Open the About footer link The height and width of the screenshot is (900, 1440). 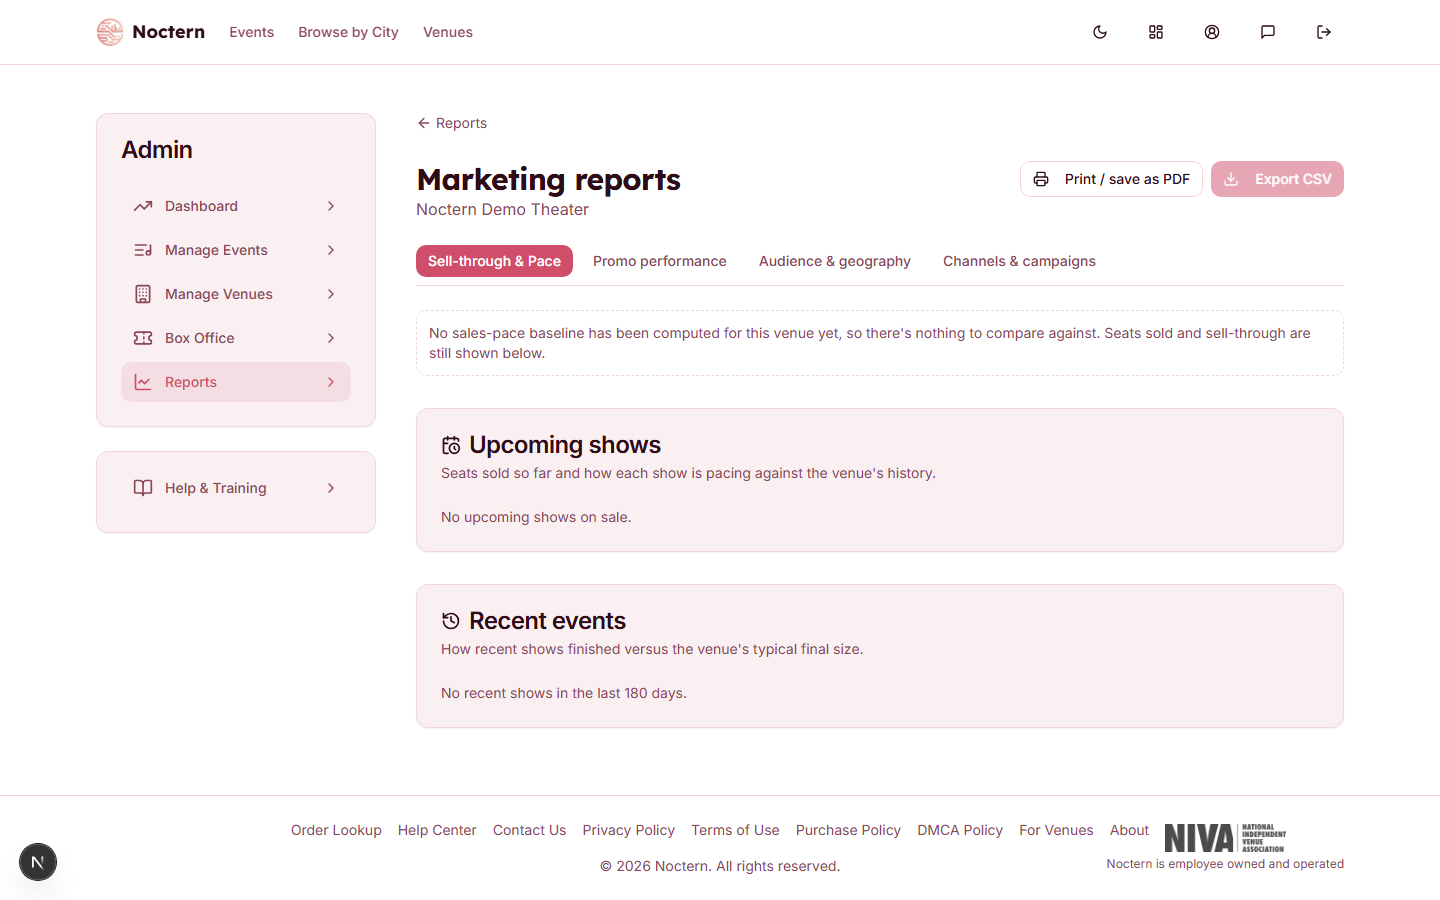(x=1129, y=830)
